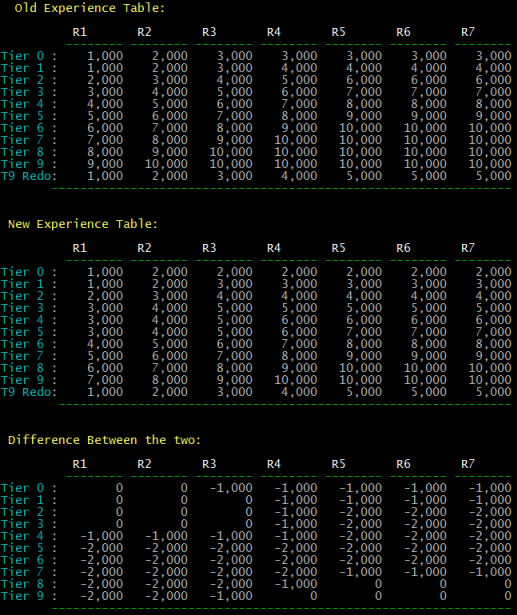Viewport: 517px width, 615px height.
Task: Select the "Tier 4" row label in New table
Action: point(22,320)
